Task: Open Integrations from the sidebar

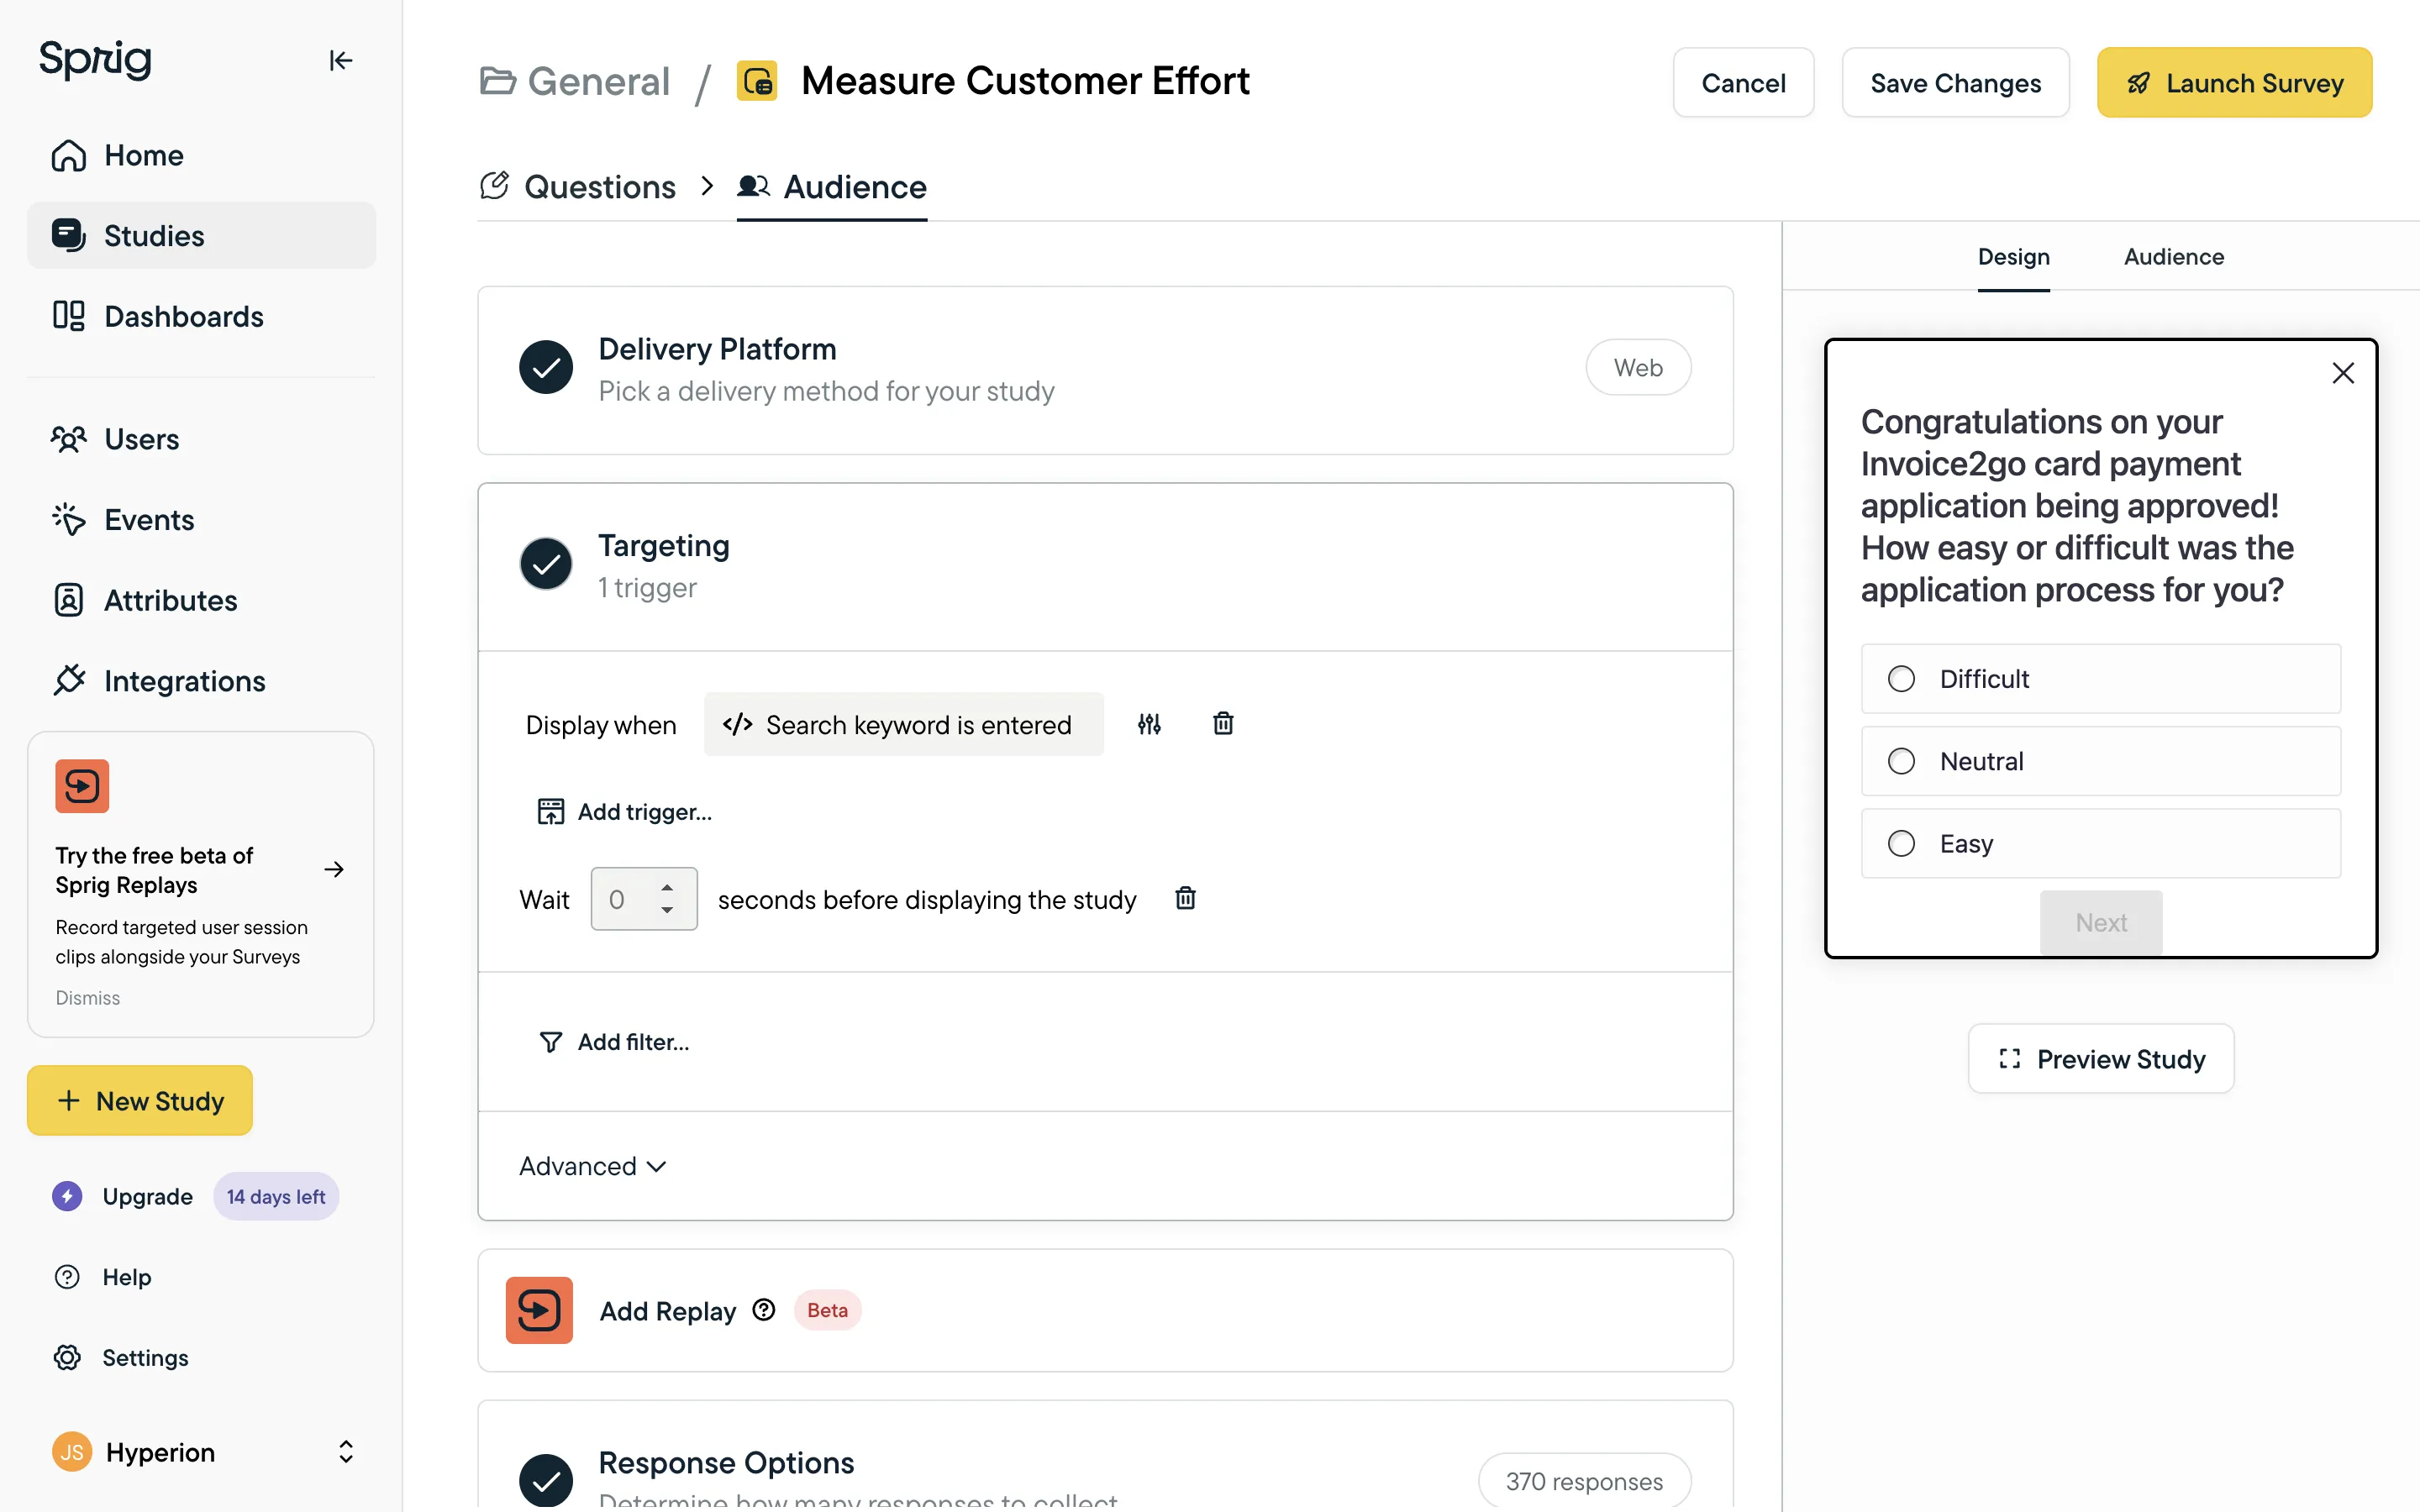Action: pyautogui.click(x=184, y=681)
